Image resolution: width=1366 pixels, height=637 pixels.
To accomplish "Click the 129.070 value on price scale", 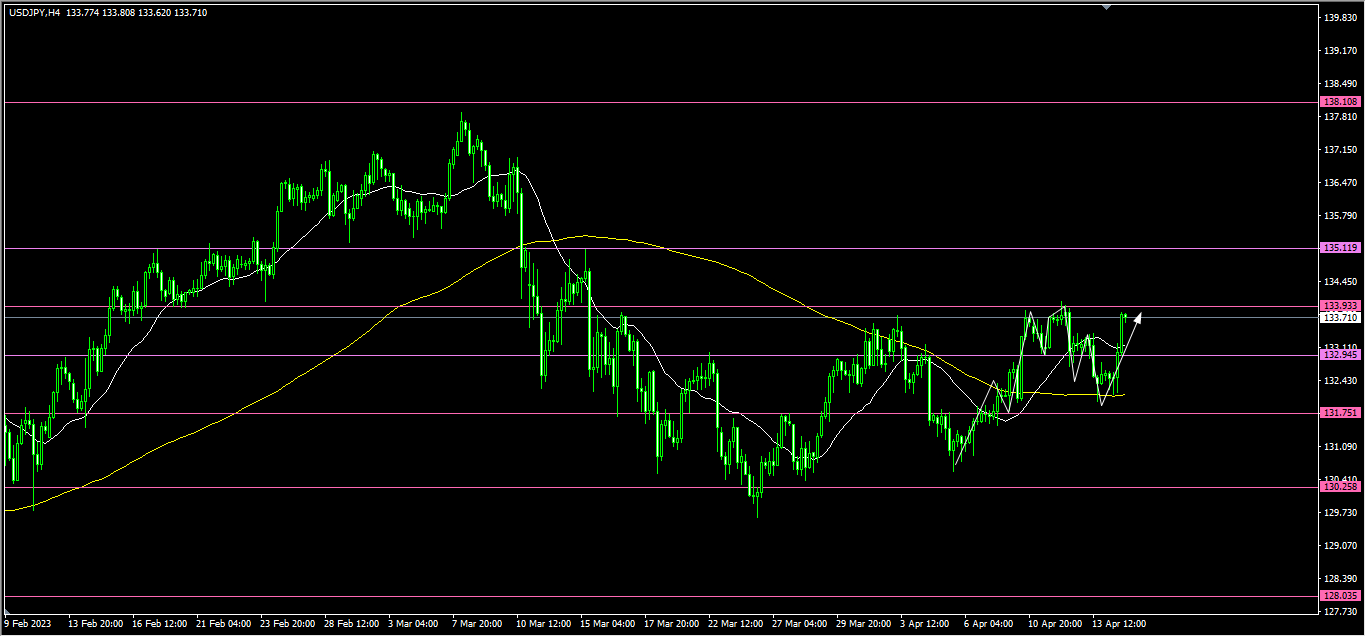I will (1340, 546).
